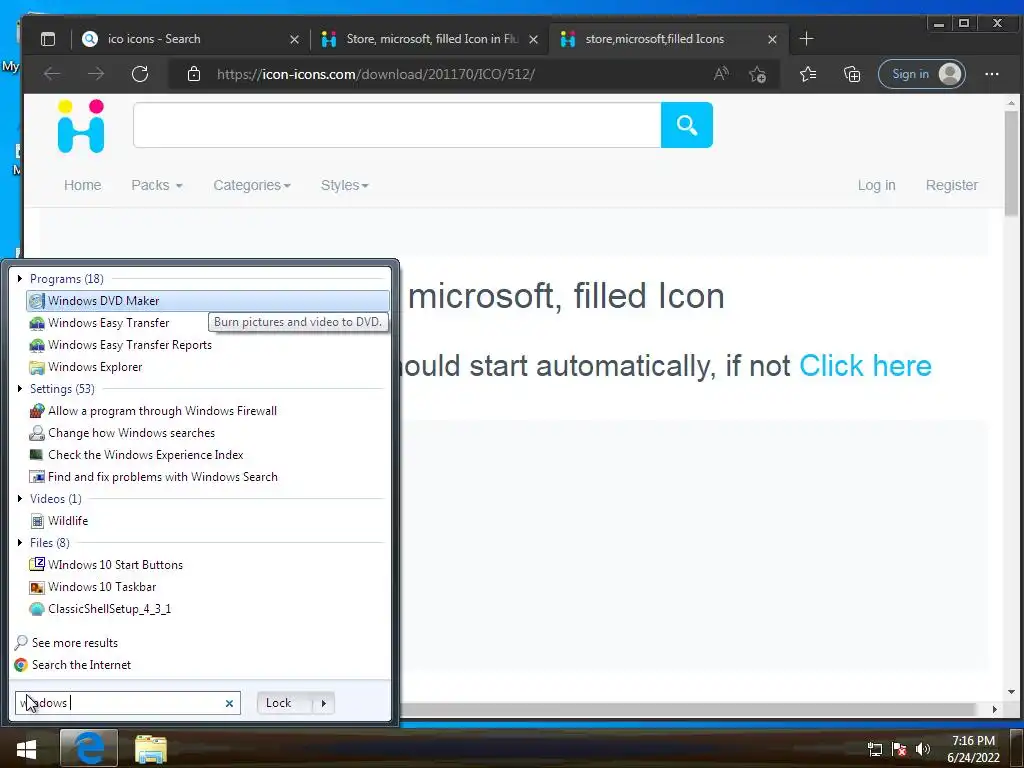Collapse the Settings (53) group

(x=20, y=389)
